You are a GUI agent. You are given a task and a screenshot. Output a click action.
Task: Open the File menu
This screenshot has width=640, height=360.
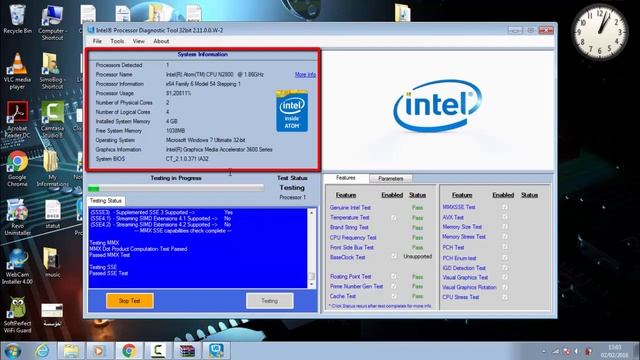click(97, 41)
